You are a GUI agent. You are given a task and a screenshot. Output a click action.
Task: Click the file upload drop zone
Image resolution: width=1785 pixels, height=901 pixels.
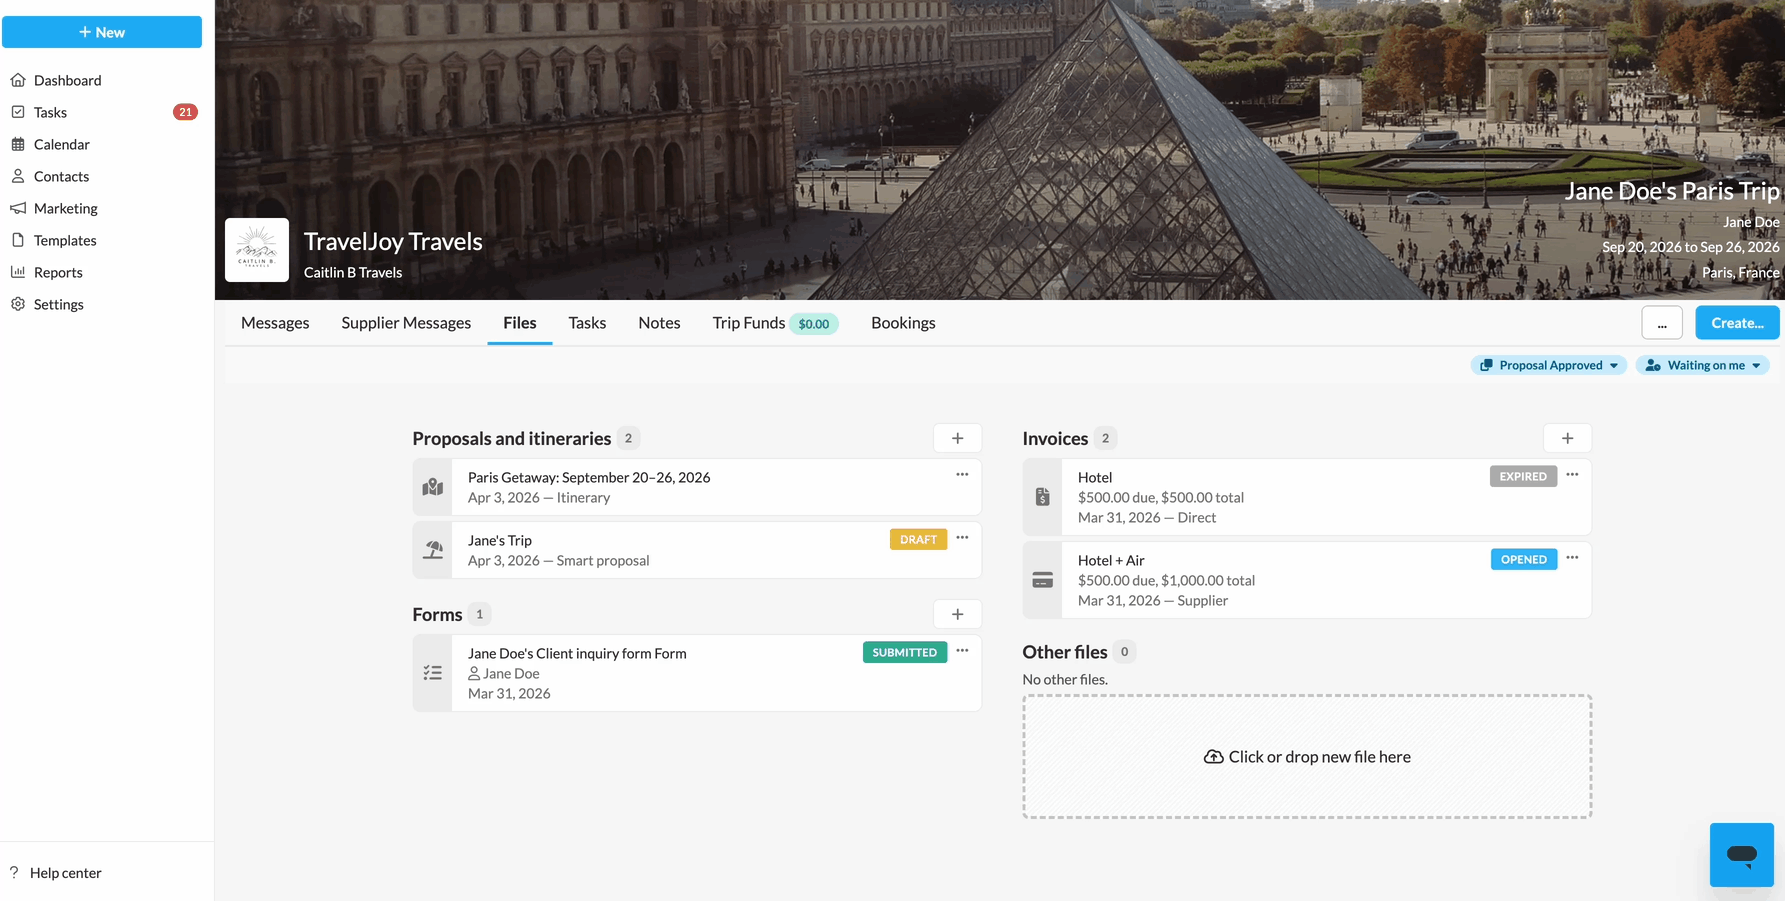pyautogui.click(x=1307, y=757)
